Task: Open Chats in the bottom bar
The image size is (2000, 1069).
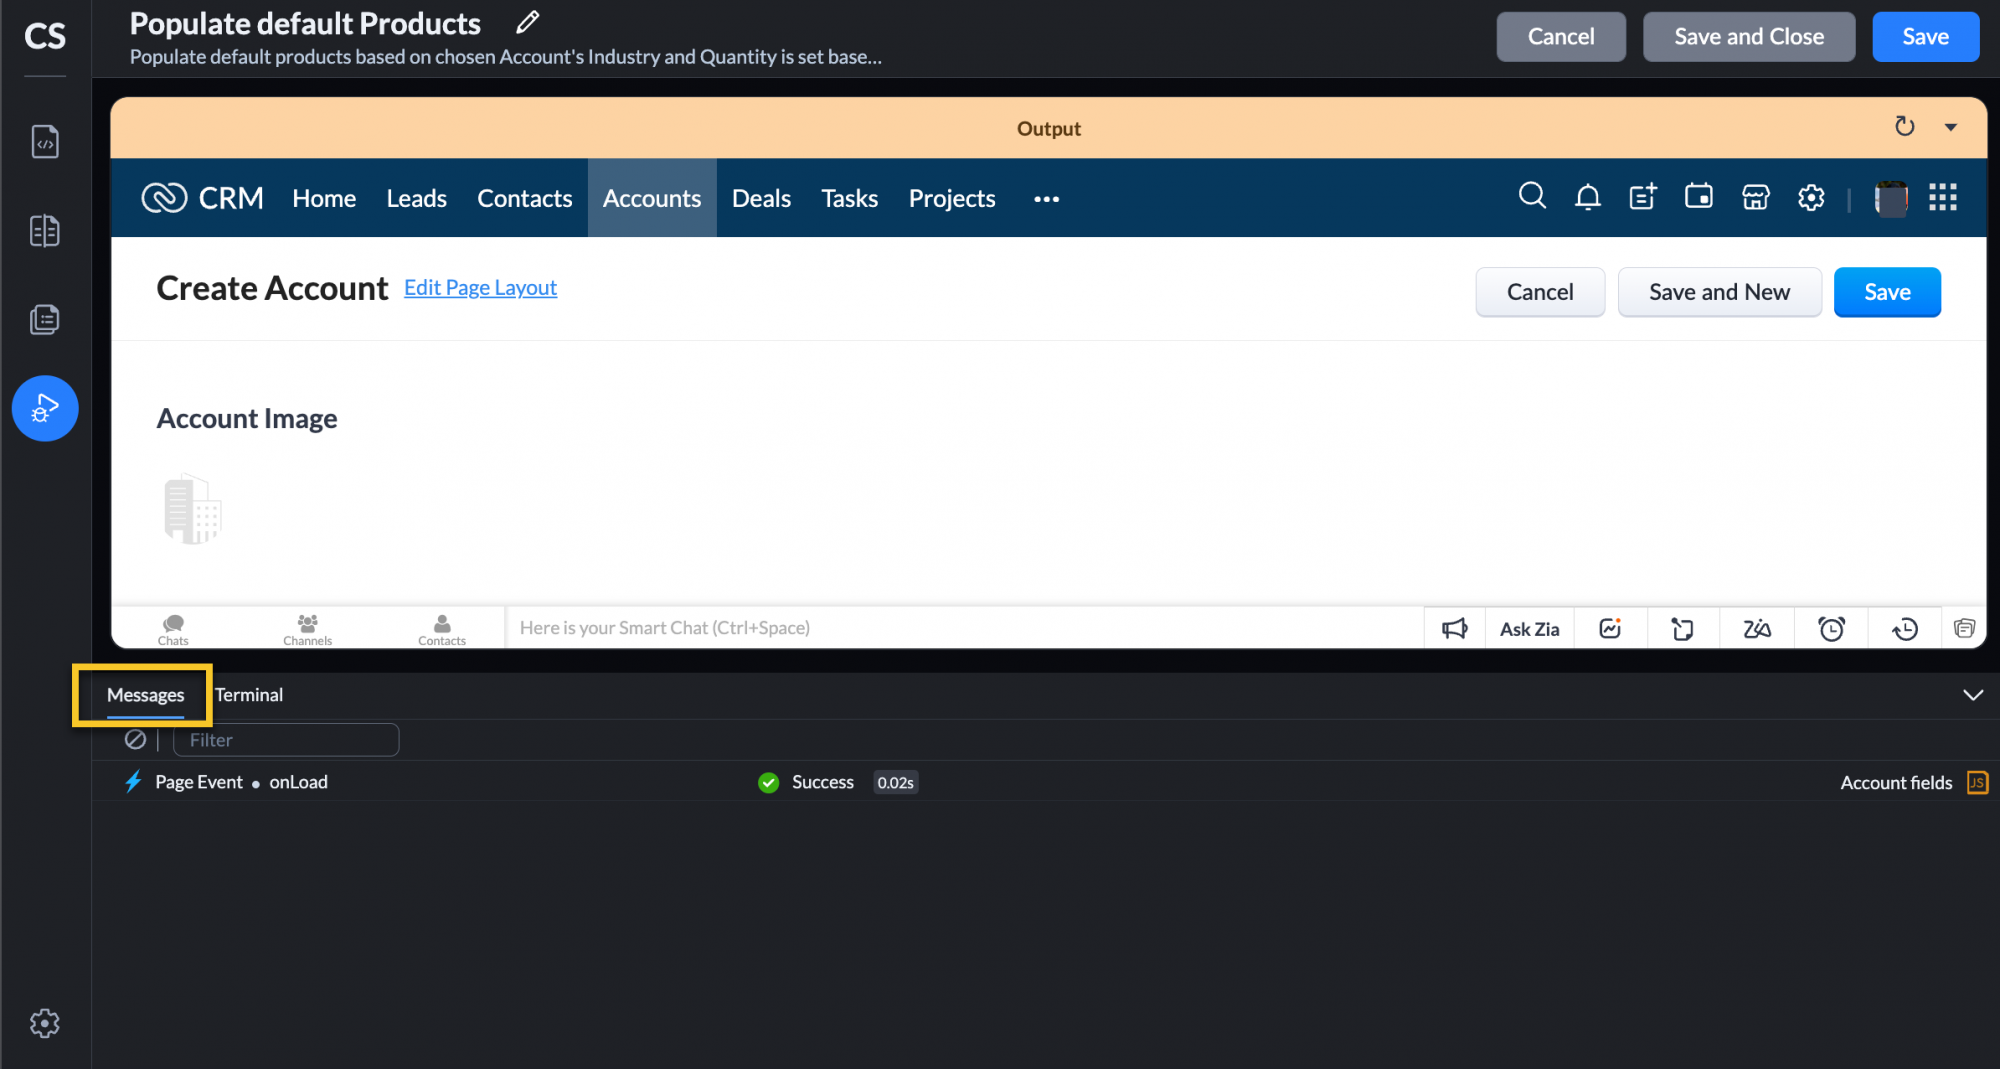Action: click(x=173, y=629)
